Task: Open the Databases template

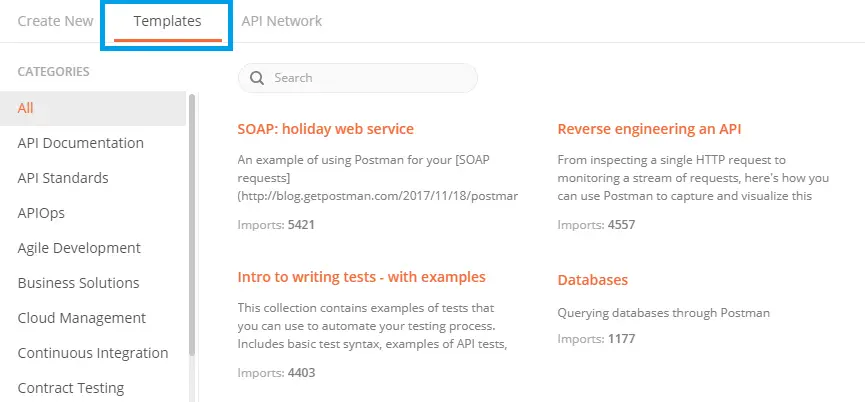Action: pyautogui.click(x=593, y=280)
